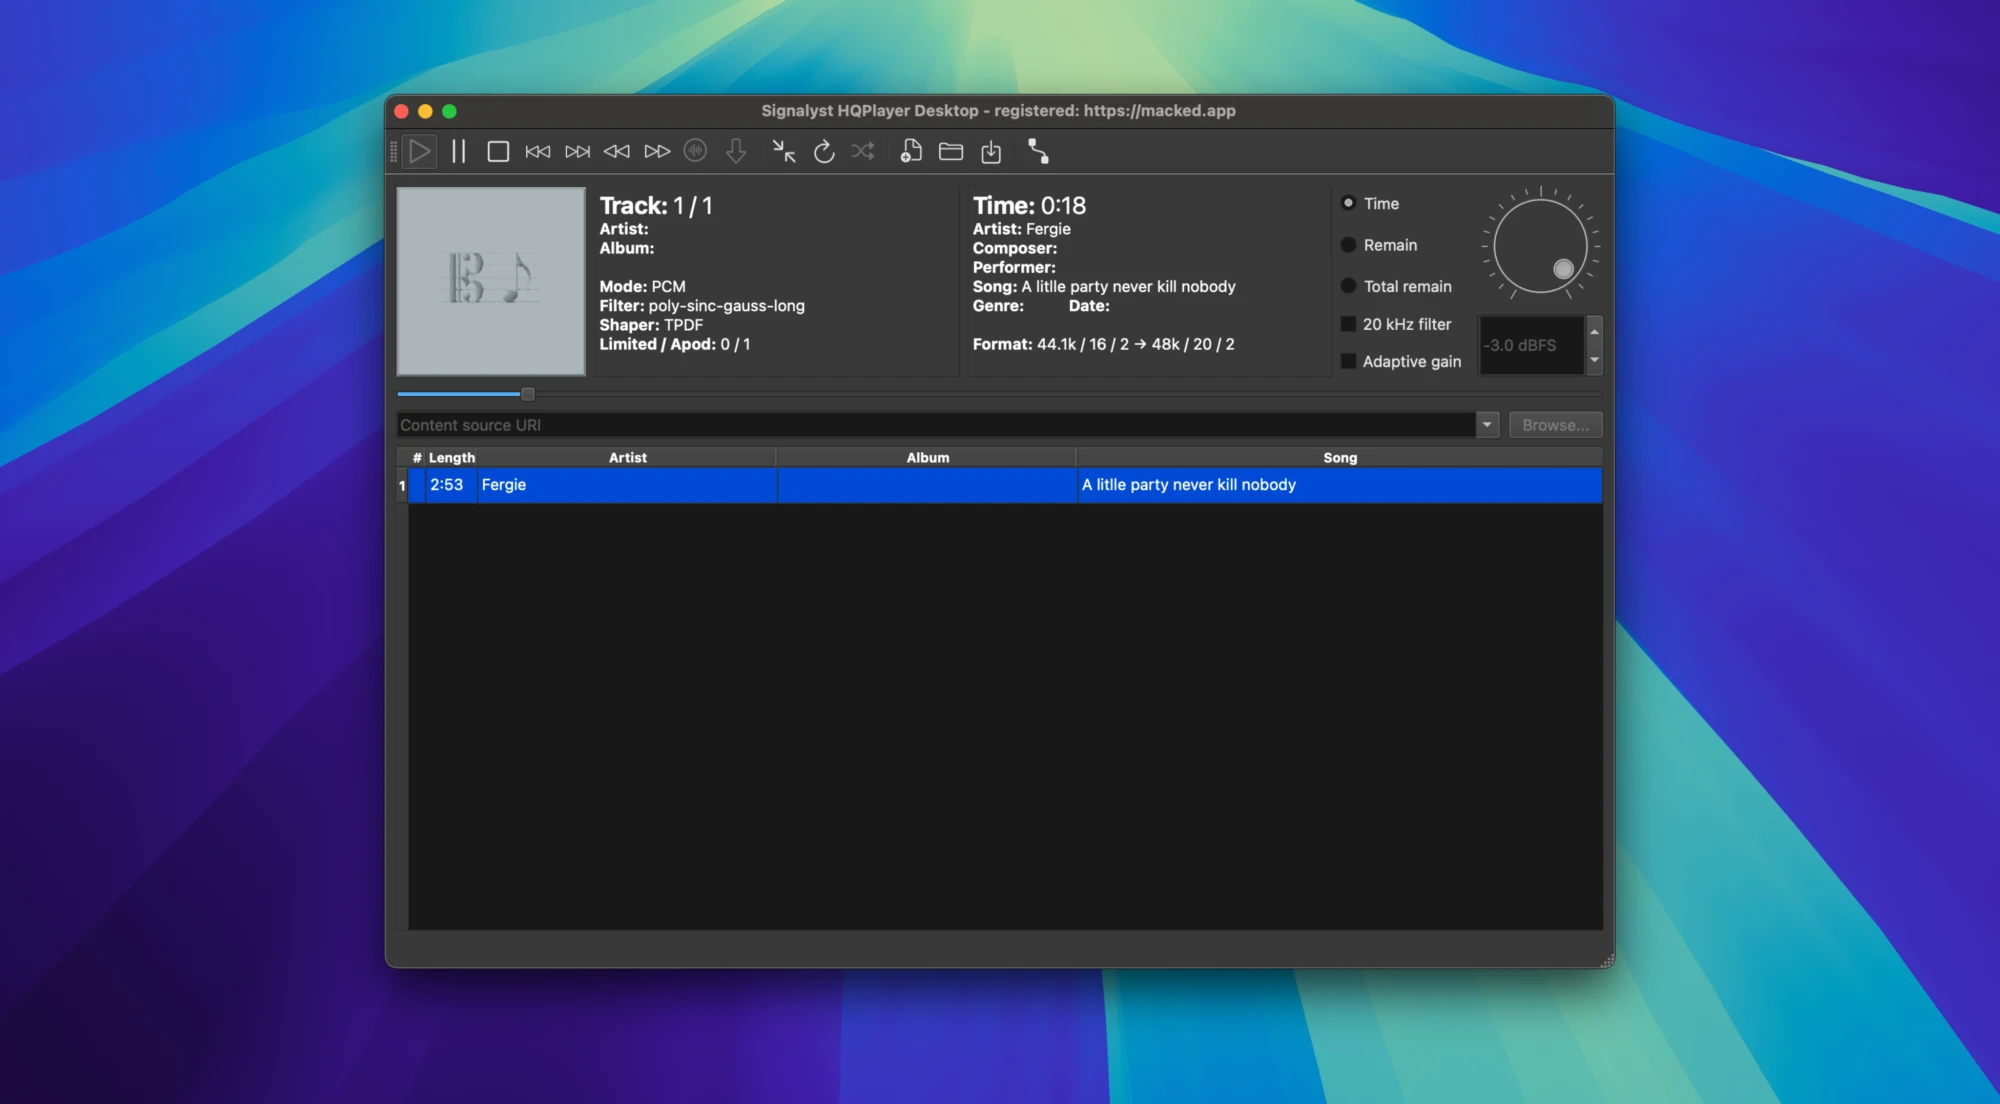Select the Remain radio button
Screen dimensions: 2000x1104
[x=1348, y=245]
